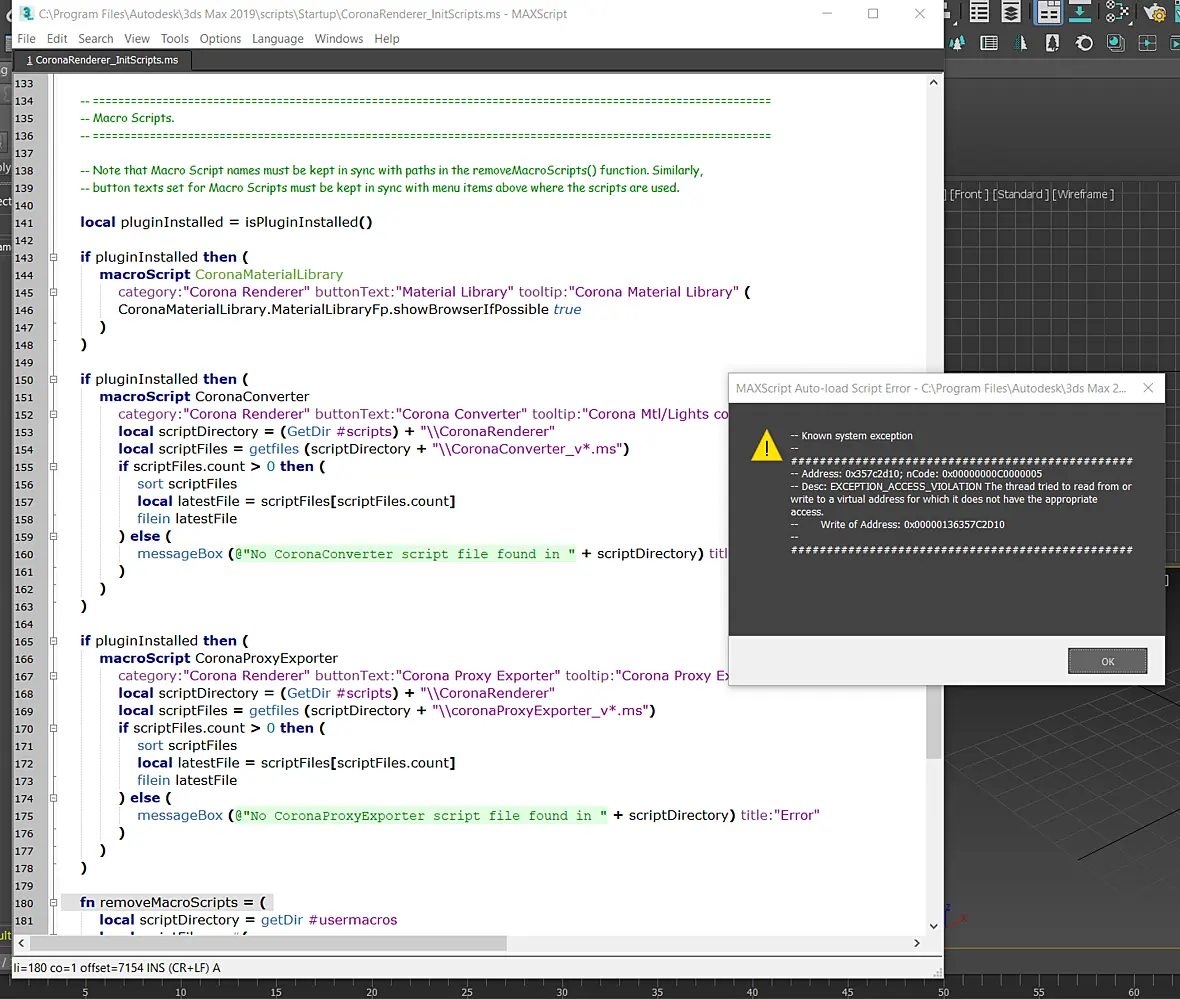Click the MAXScript editor window icon

(27, 14)
